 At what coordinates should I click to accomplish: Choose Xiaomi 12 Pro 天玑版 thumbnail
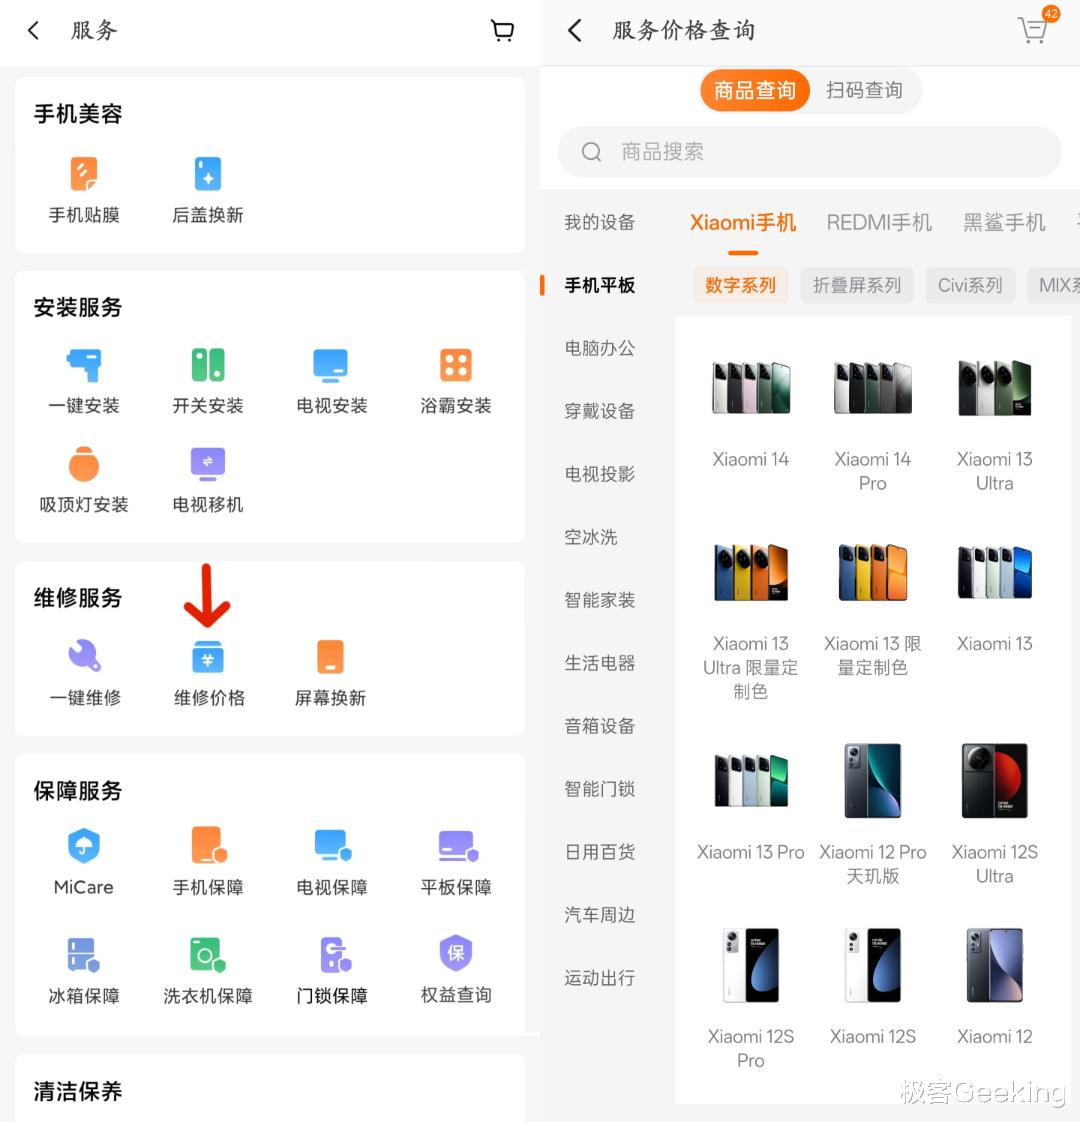872,780
